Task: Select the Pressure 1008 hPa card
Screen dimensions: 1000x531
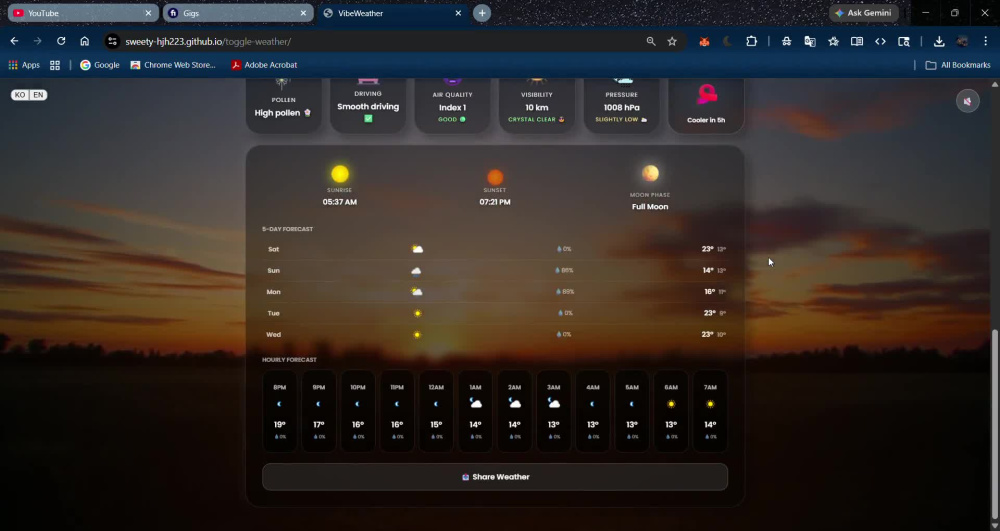Action: 621,105
